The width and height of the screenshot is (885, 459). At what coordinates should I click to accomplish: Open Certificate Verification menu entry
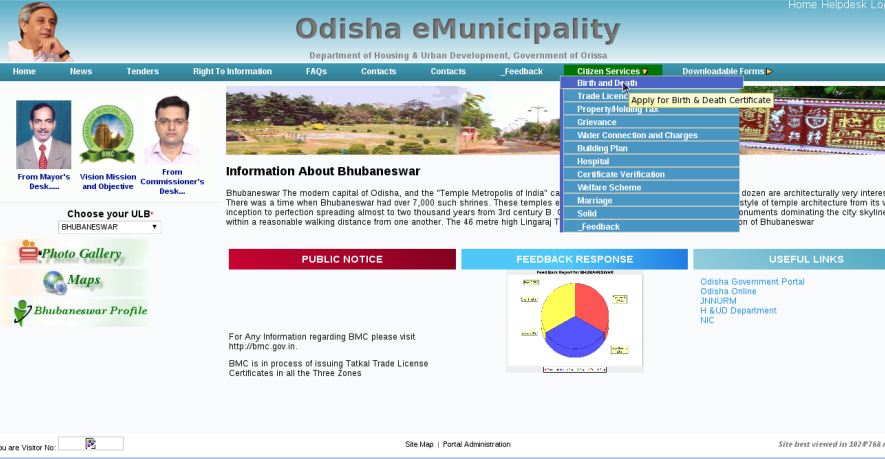click(651, 174)
